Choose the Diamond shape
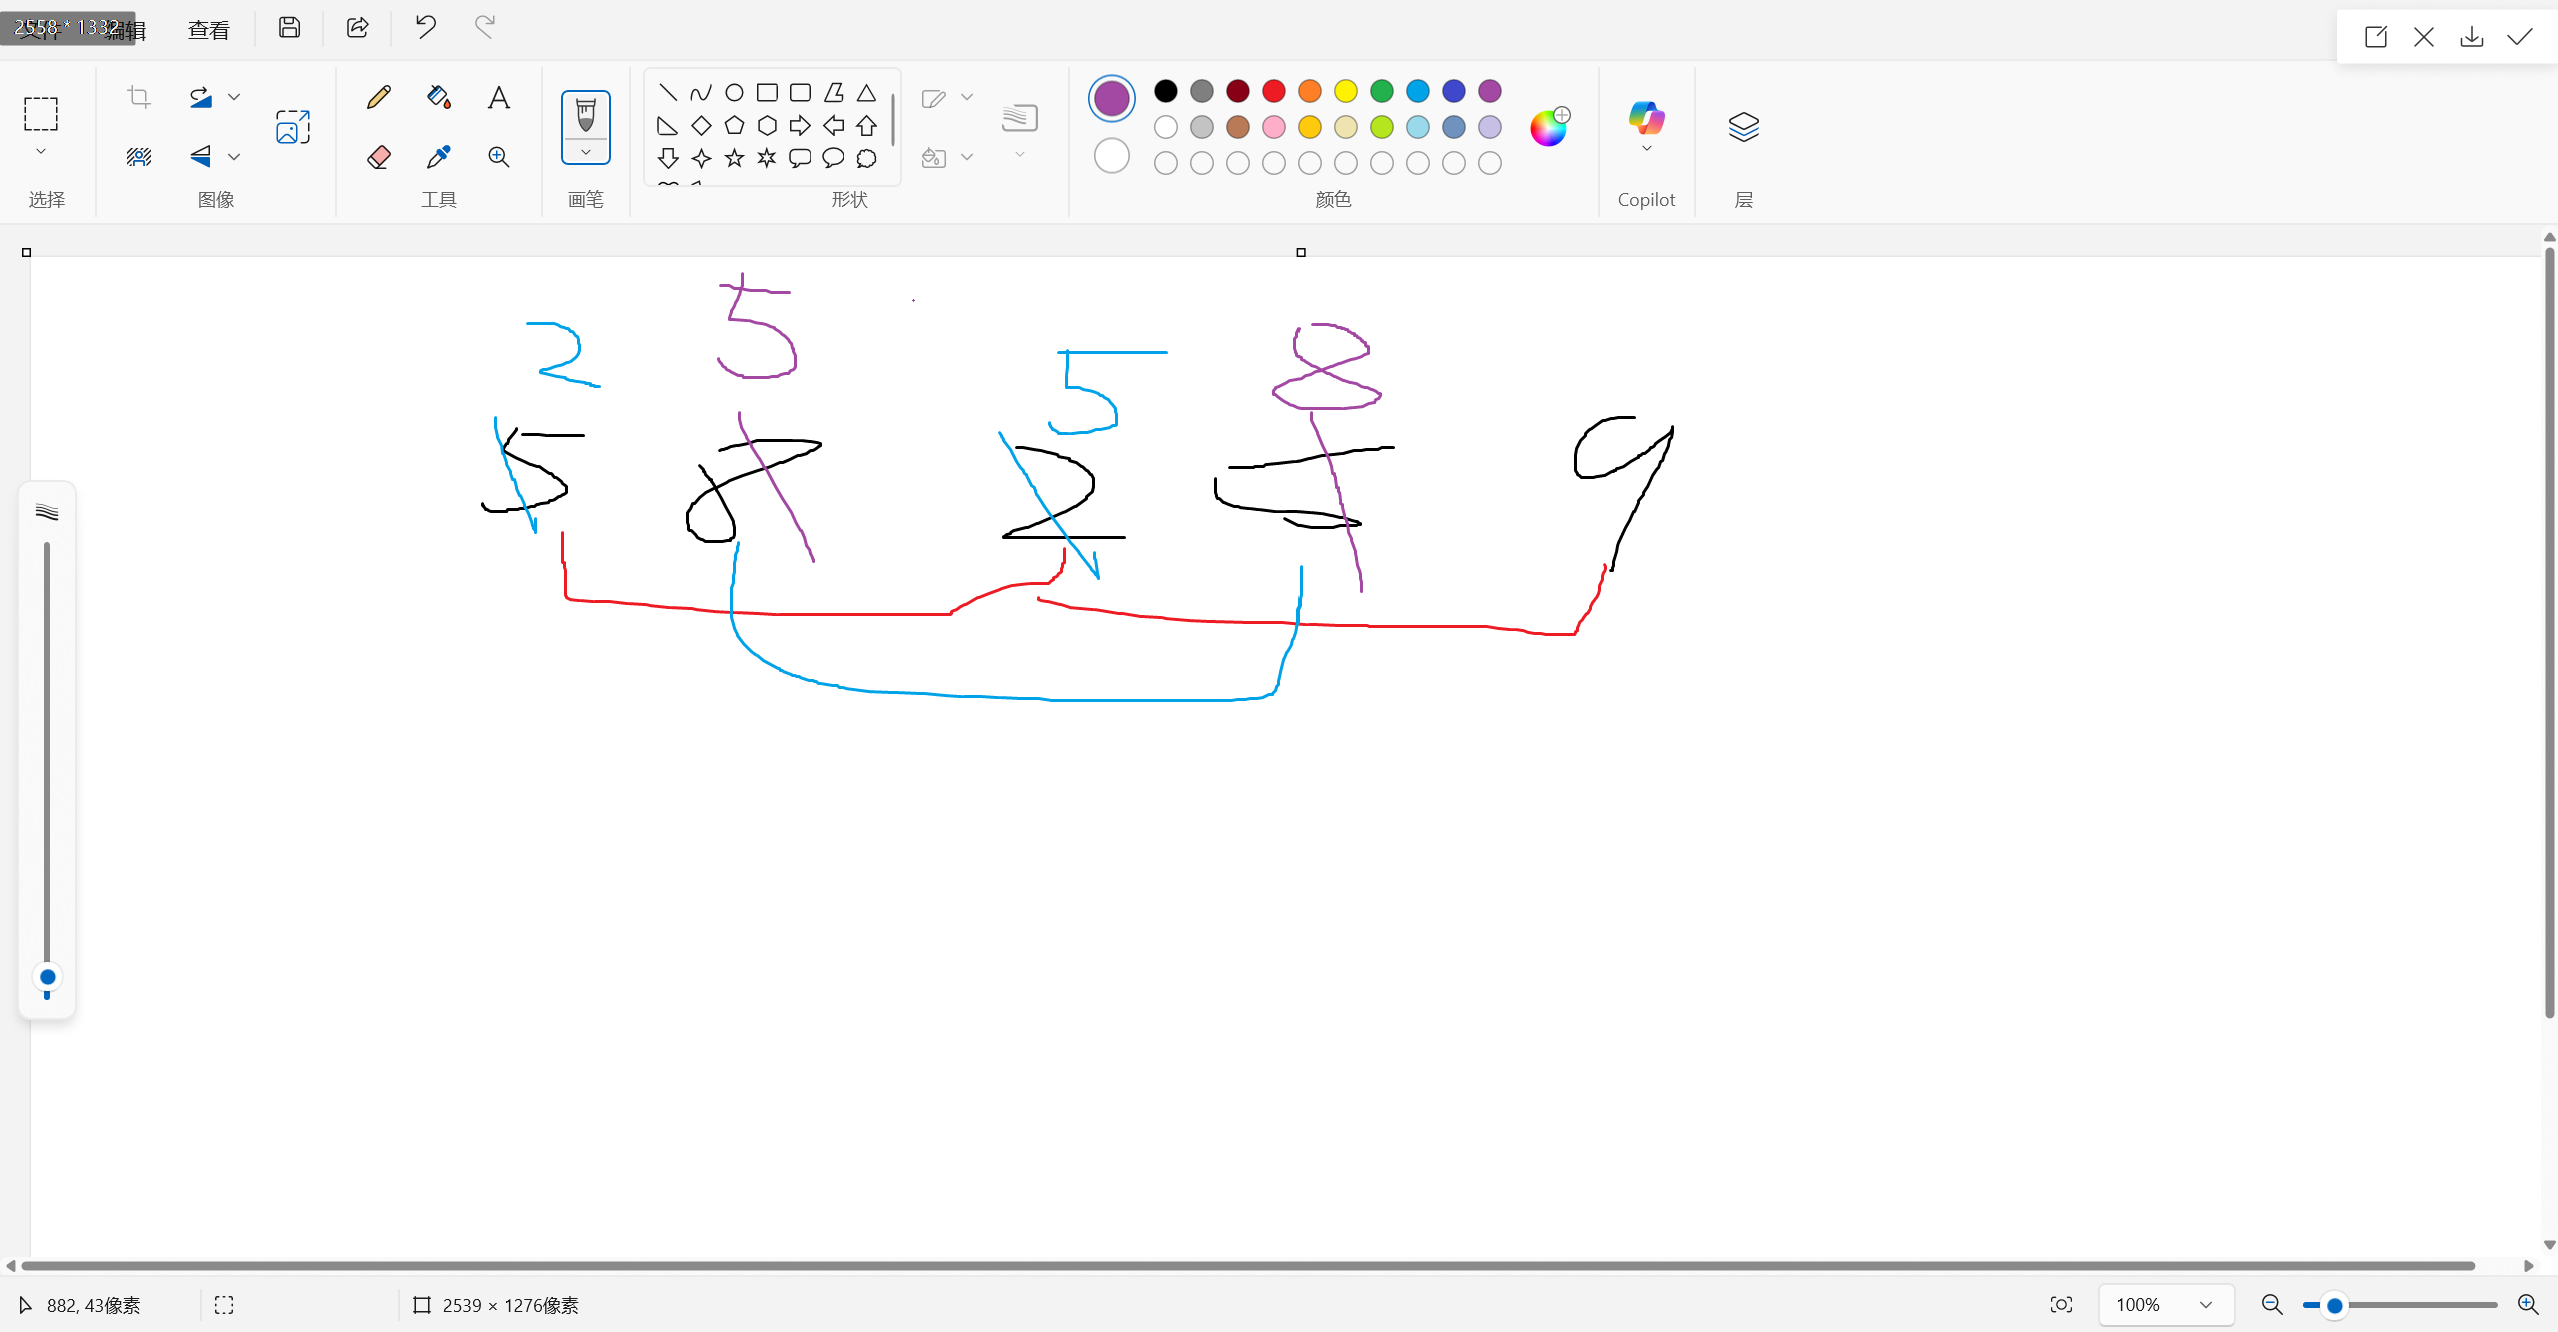The width and height of the screenshot is (2558, 1332). [x=701, y=126]
